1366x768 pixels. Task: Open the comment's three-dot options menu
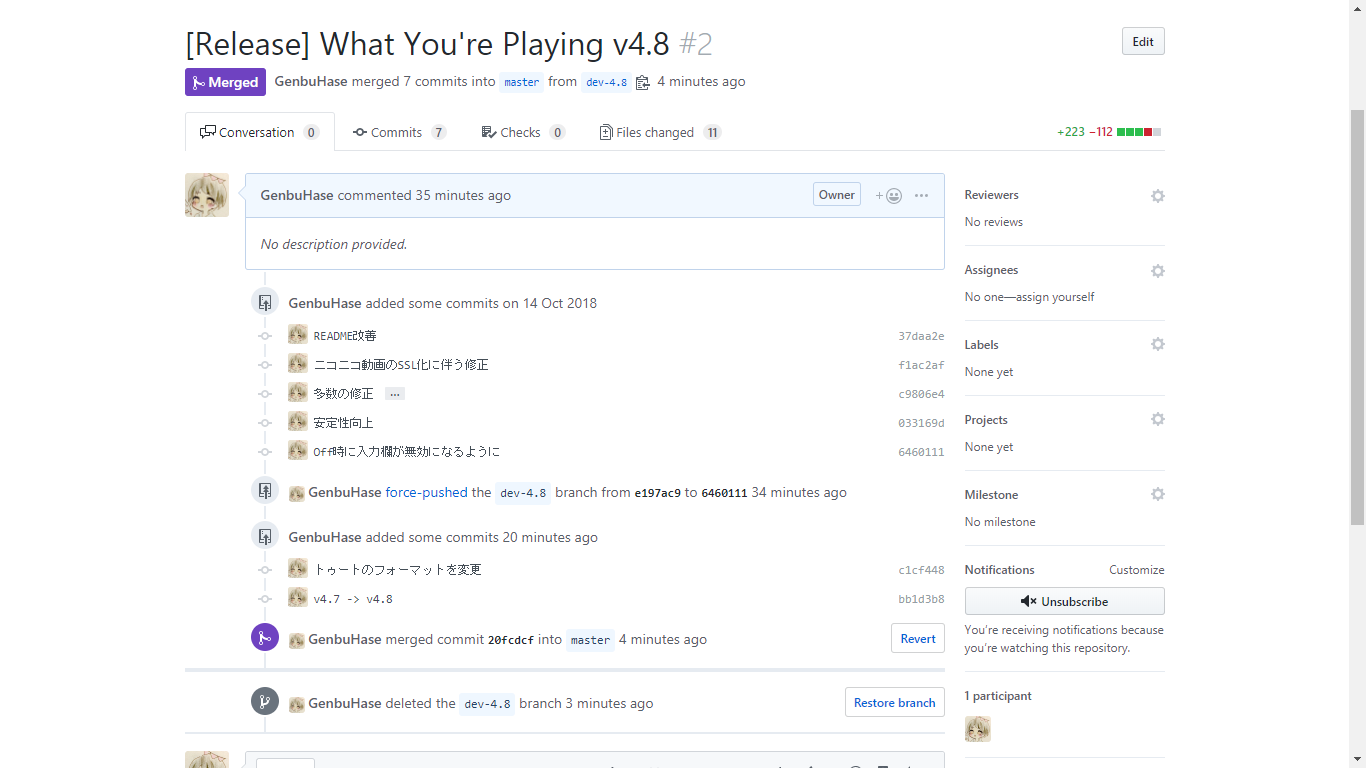point(921,196)
